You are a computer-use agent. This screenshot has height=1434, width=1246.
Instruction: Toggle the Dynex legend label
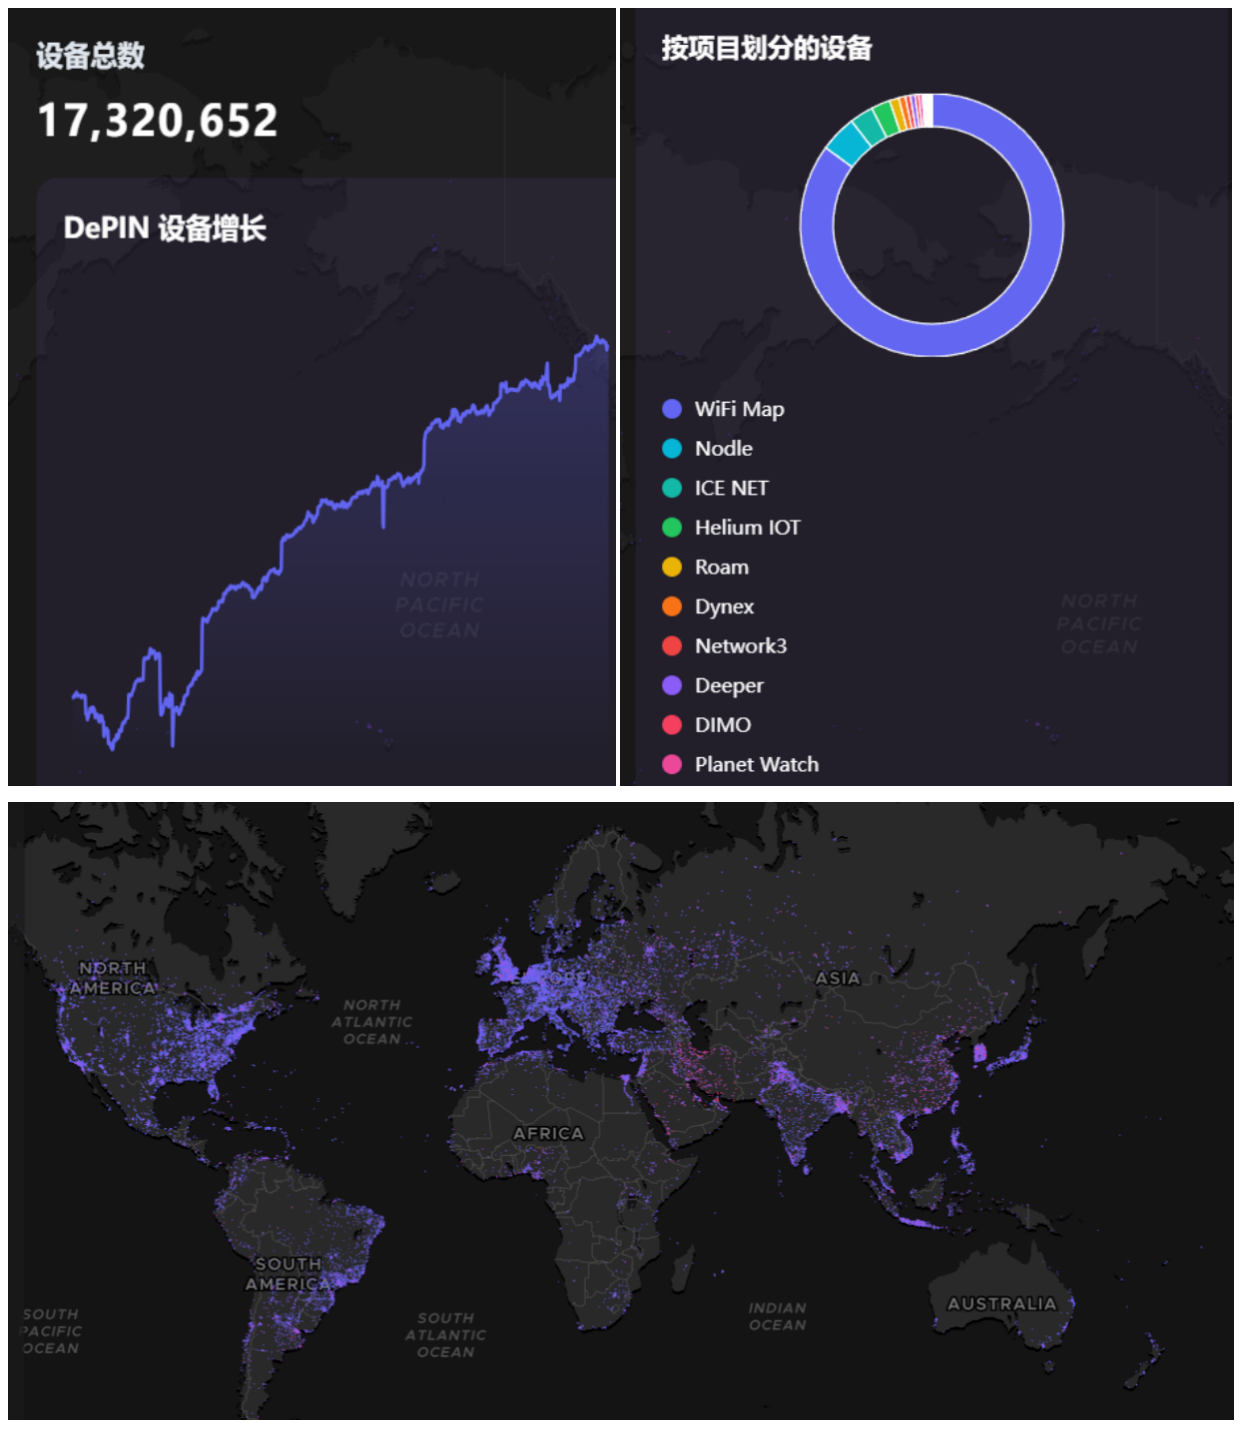coord(724,607)
